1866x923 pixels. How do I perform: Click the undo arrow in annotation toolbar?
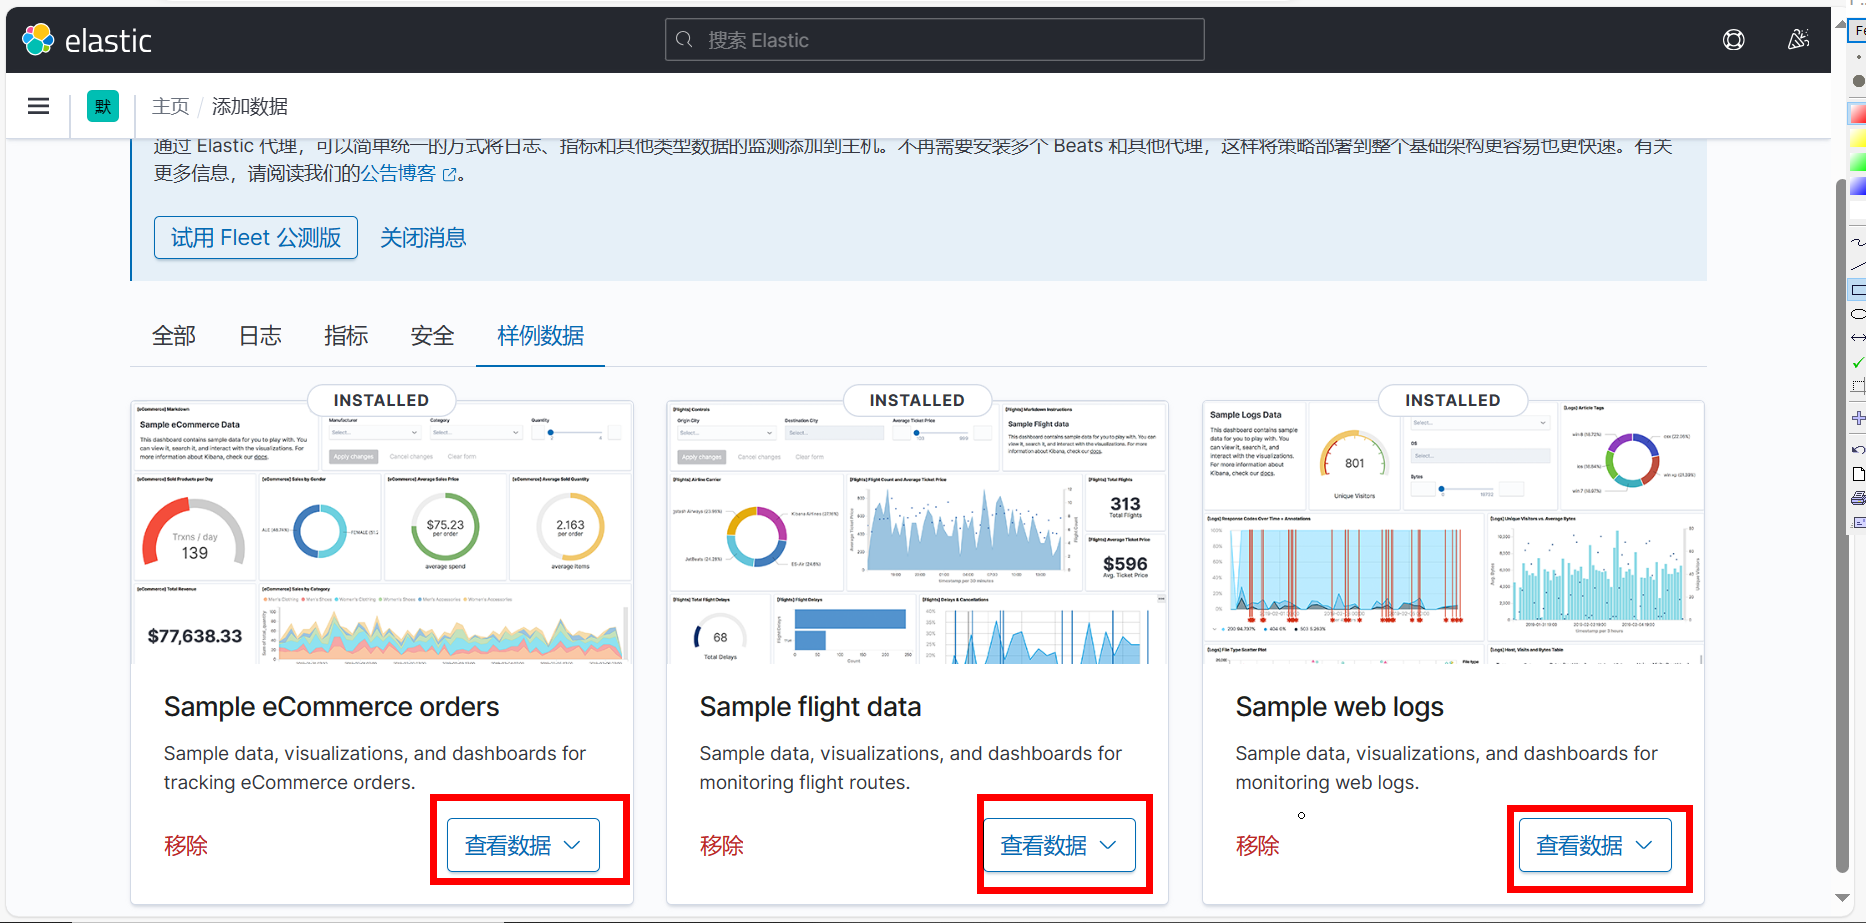[1858, 450]
